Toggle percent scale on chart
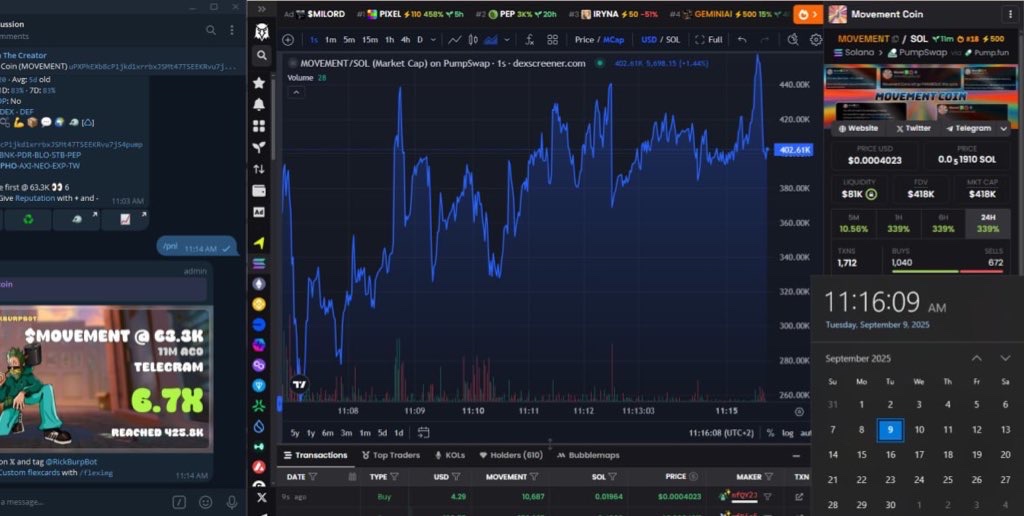This screenshot has width=1024, height=516. tap(771, 433)
